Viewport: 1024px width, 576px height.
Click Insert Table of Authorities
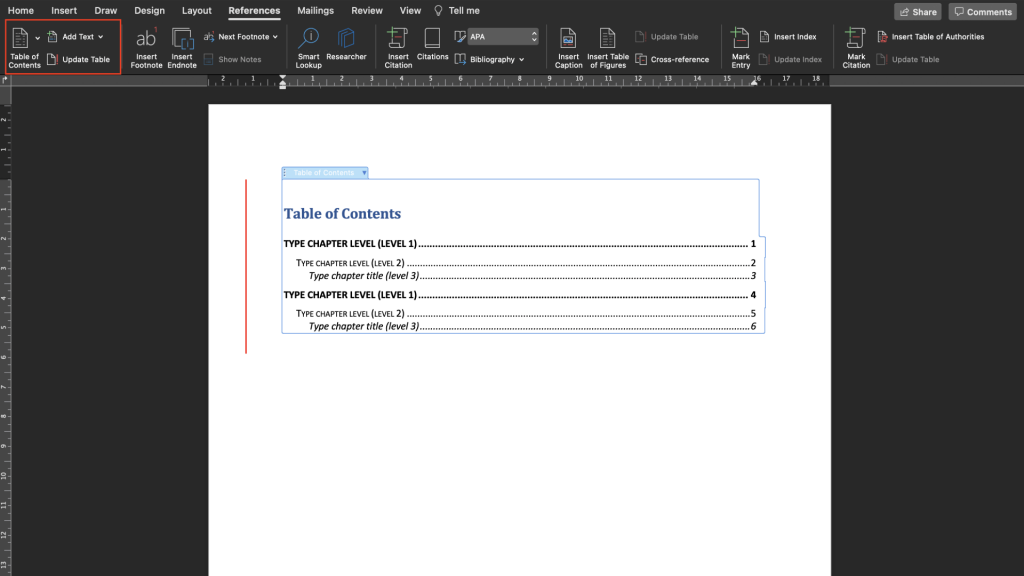tap(931, 37)
